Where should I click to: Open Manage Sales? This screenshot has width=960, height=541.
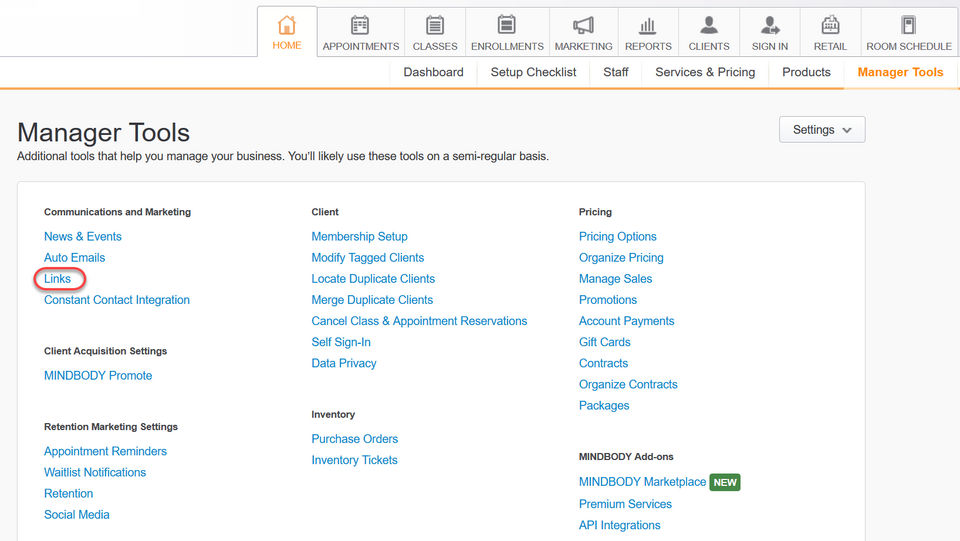point(615,278)
